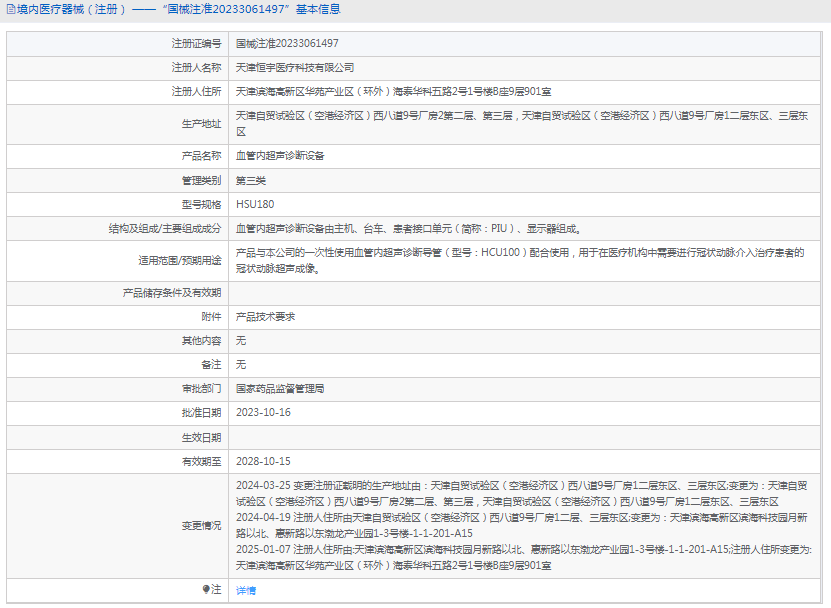This screenshot has height=608, width=831.
Task: Click the 注册证编号 row label
Action: [196, 43]
